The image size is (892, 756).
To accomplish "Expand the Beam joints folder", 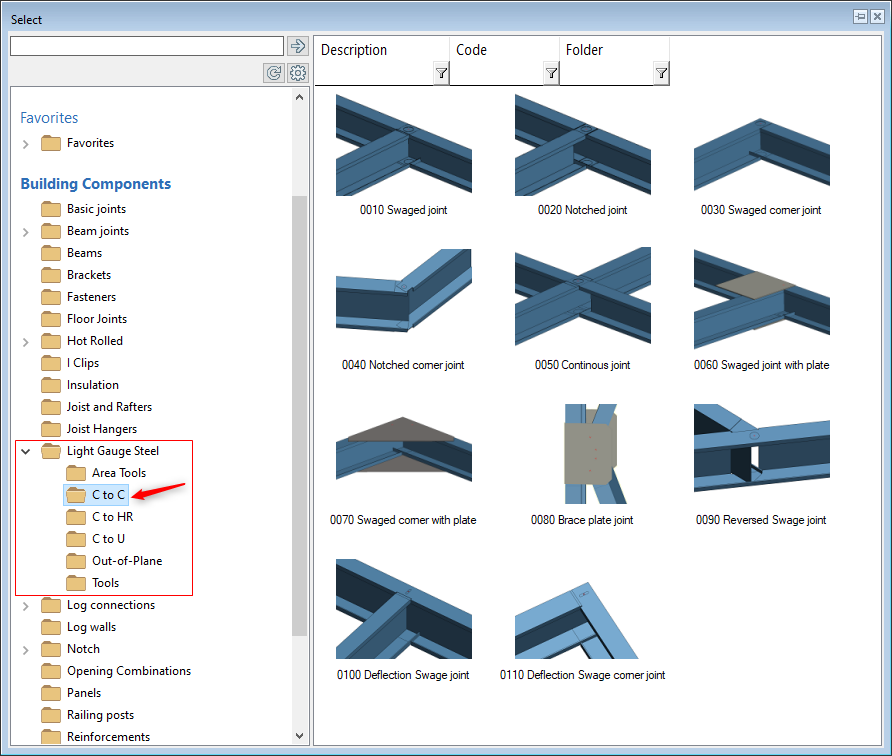I will tap(26, 232).
